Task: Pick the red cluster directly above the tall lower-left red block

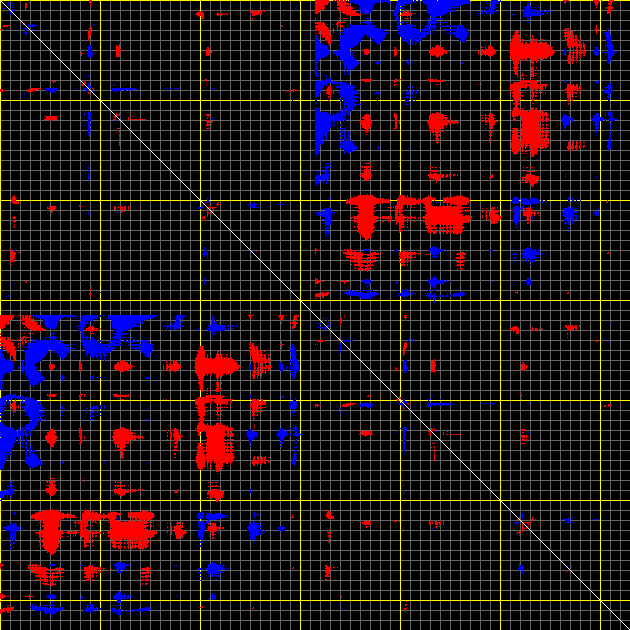Action: click(214, 364)
